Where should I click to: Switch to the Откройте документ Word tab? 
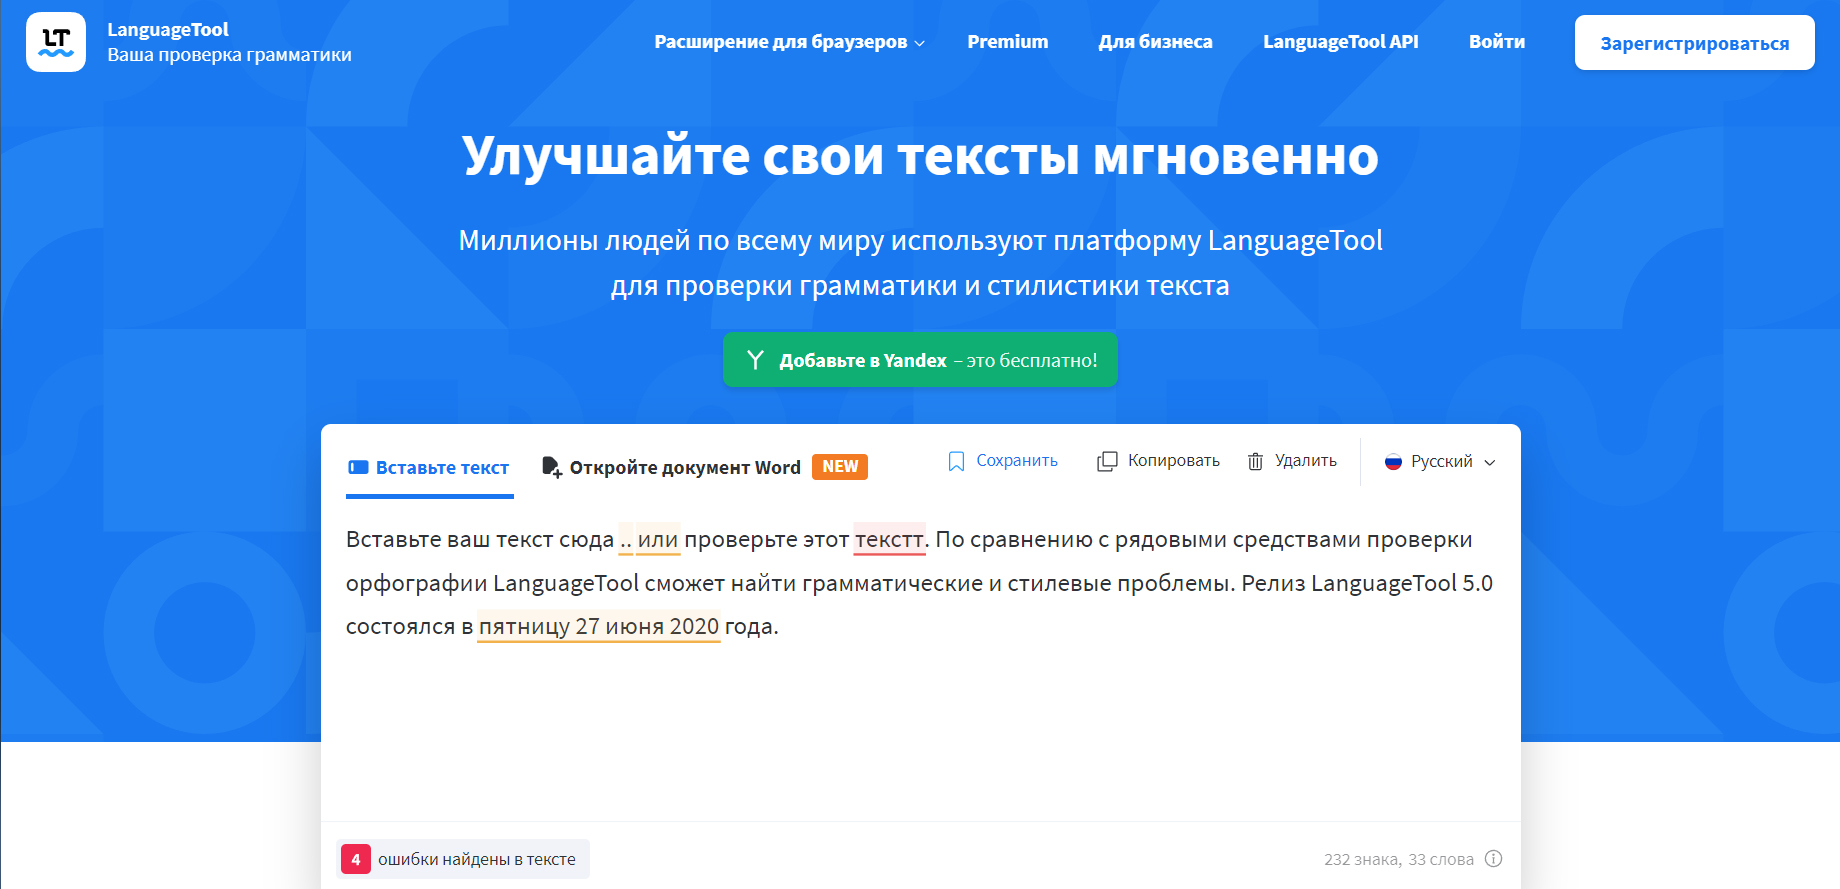tap(685, 467)
